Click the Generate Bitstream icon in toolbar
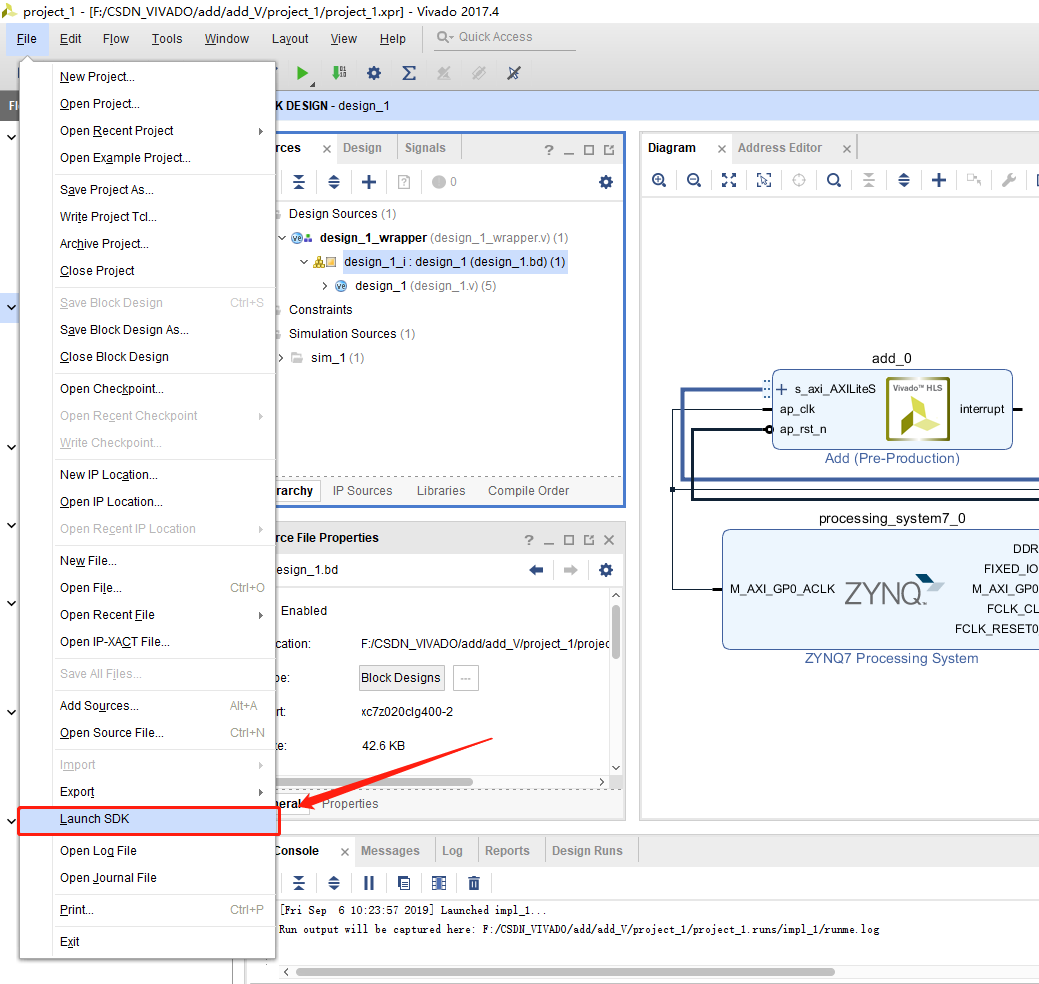The image size is (1039, 984). point(339,73)
